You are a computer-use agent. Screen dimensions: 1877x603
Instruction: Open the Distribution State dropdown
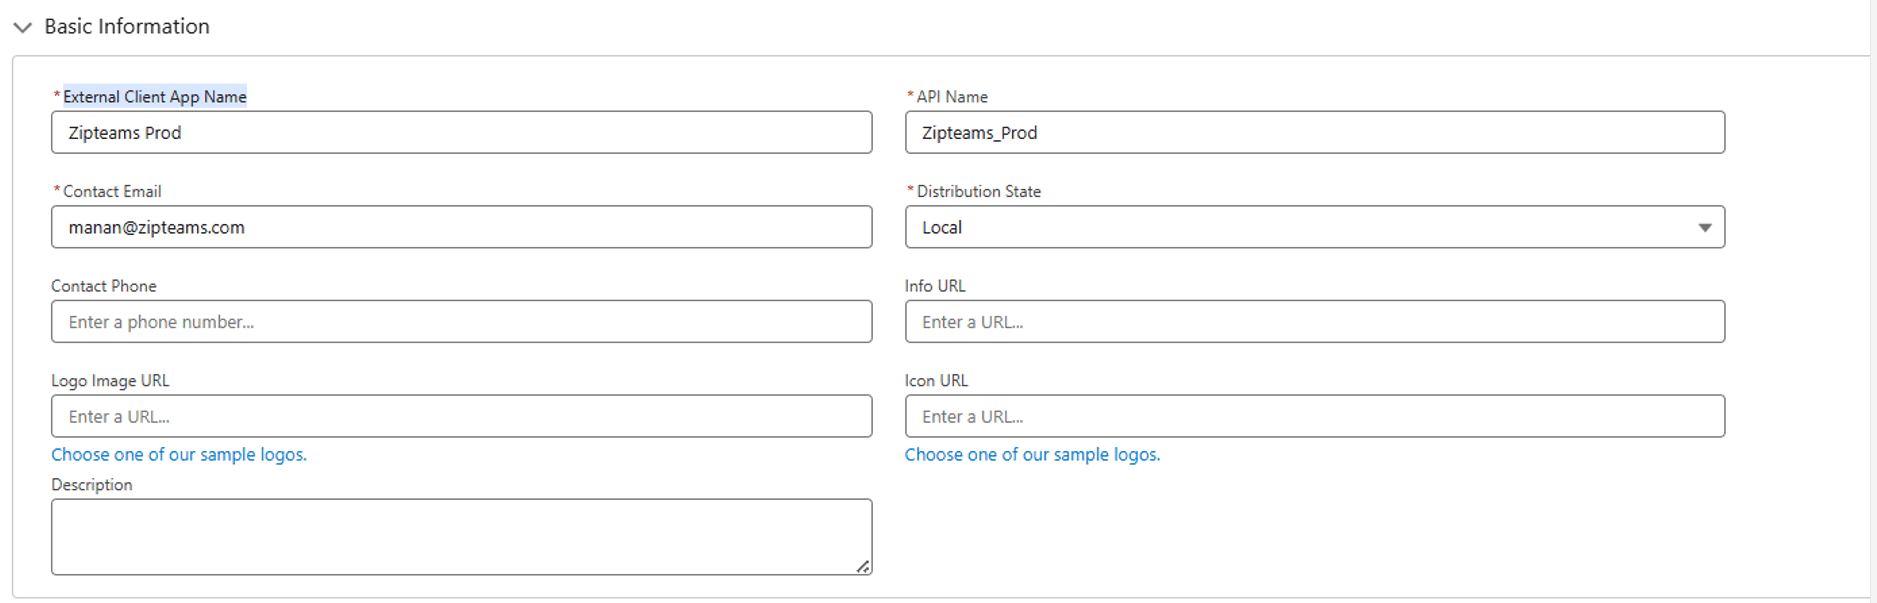click(1314, 228)
